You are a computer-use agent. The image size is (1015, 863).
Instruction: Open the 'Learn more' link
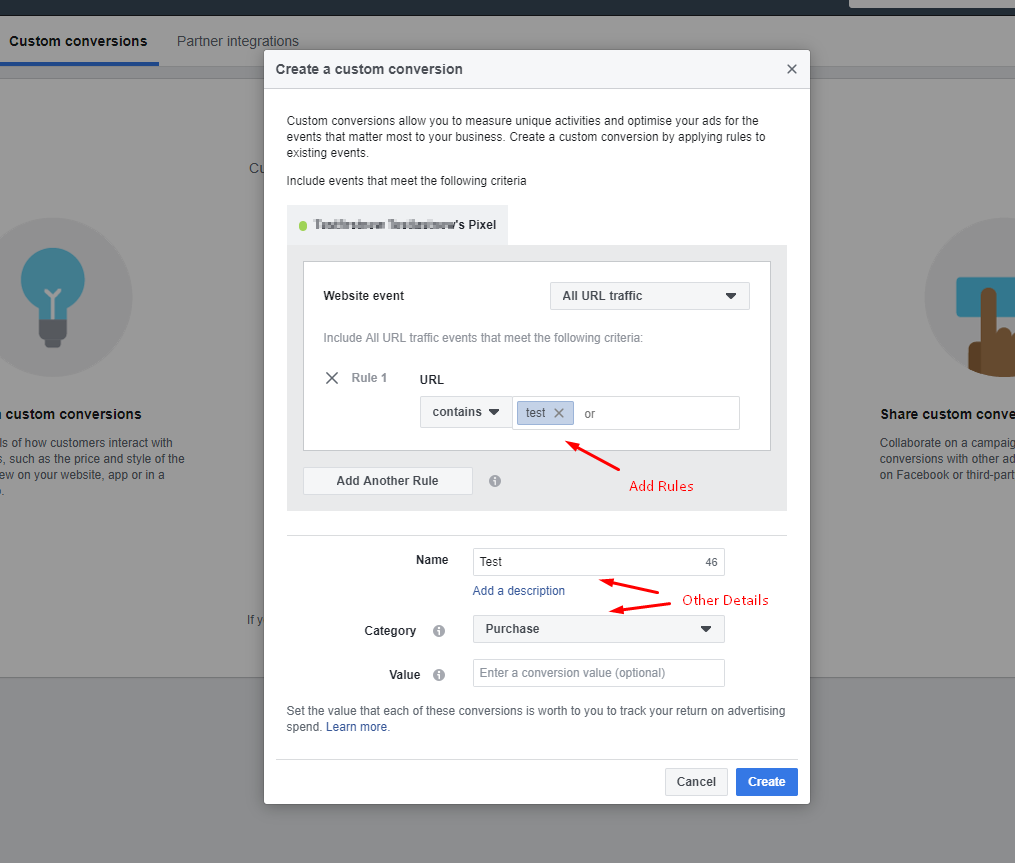pyautogui.click(x=356, y=727)
